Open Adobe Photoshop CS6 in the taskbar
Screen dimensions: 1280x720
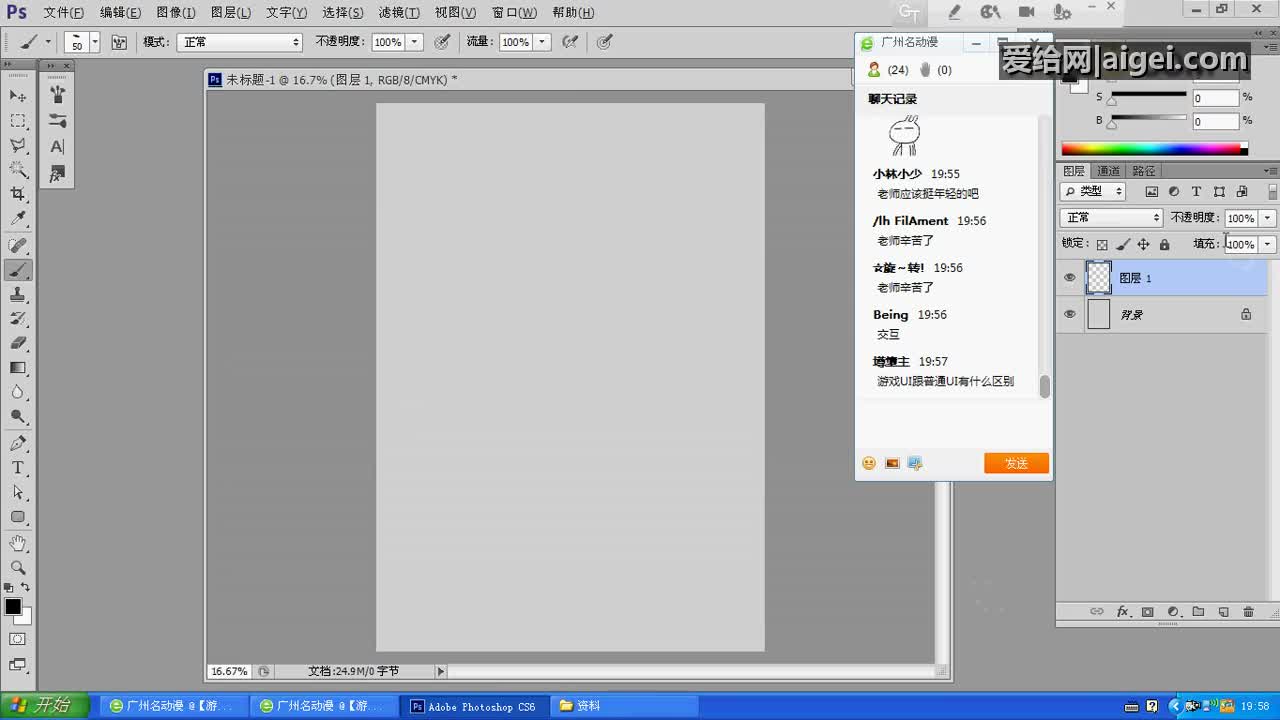pos(473,706)
